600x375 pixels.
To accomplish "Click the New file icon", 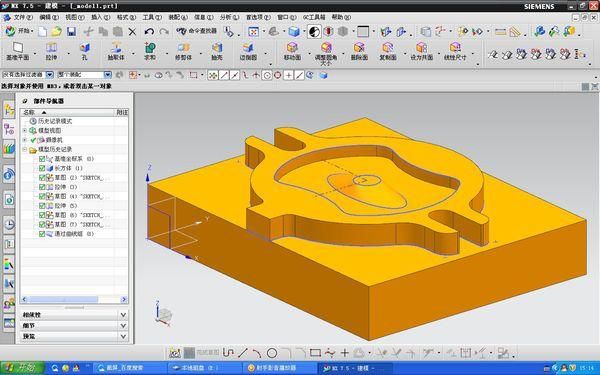I will click(x=42, y=31).
